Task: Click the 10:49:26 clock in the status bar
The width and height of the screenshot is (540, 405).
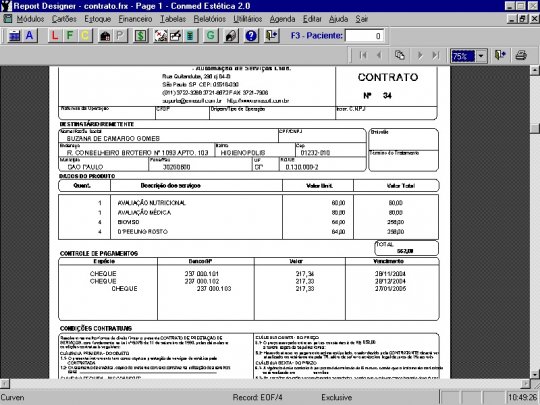Action: pyautogui.click(x=522, y=397)
